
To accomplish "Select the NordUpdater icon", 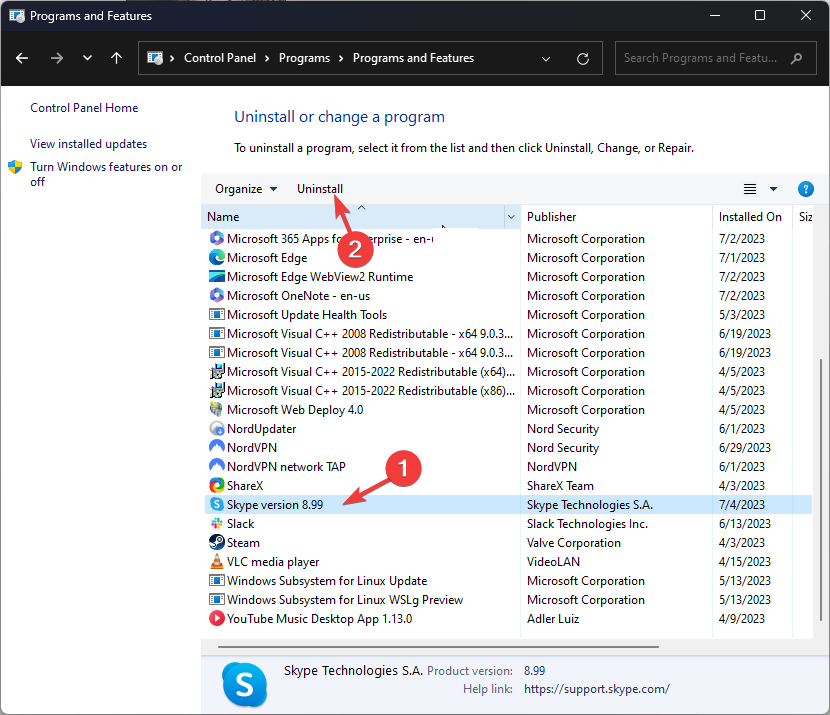I will click(216, 428).
